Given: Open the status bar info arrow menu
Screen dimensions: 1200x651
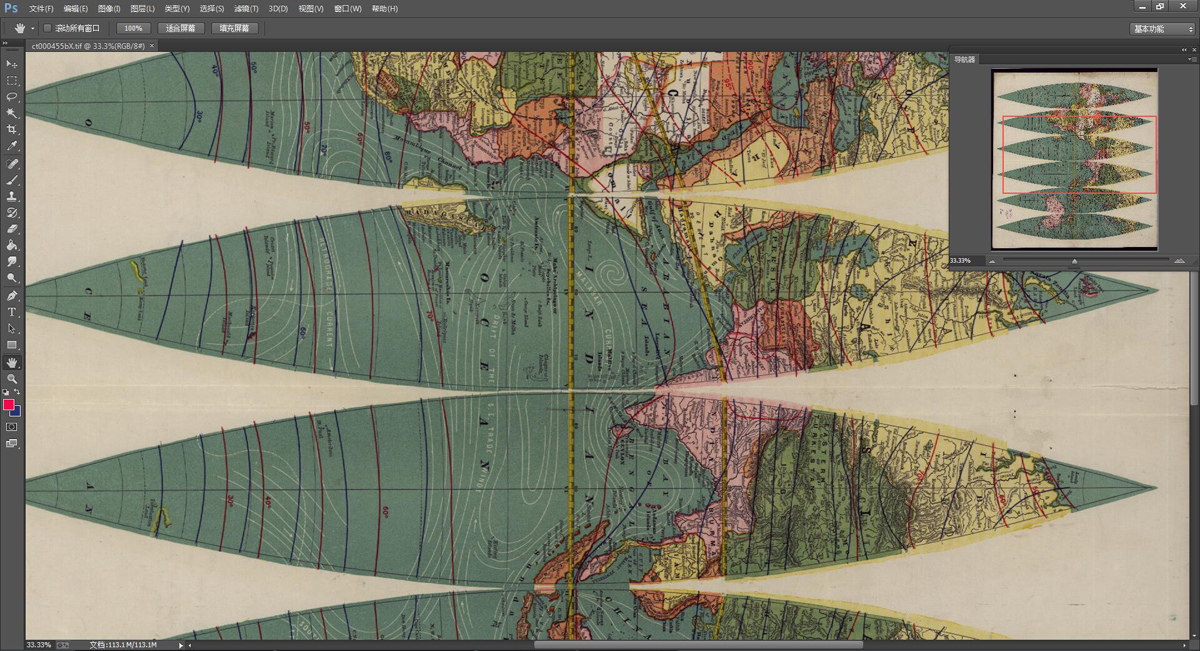Looking at the screenshot, I should 181,645.
